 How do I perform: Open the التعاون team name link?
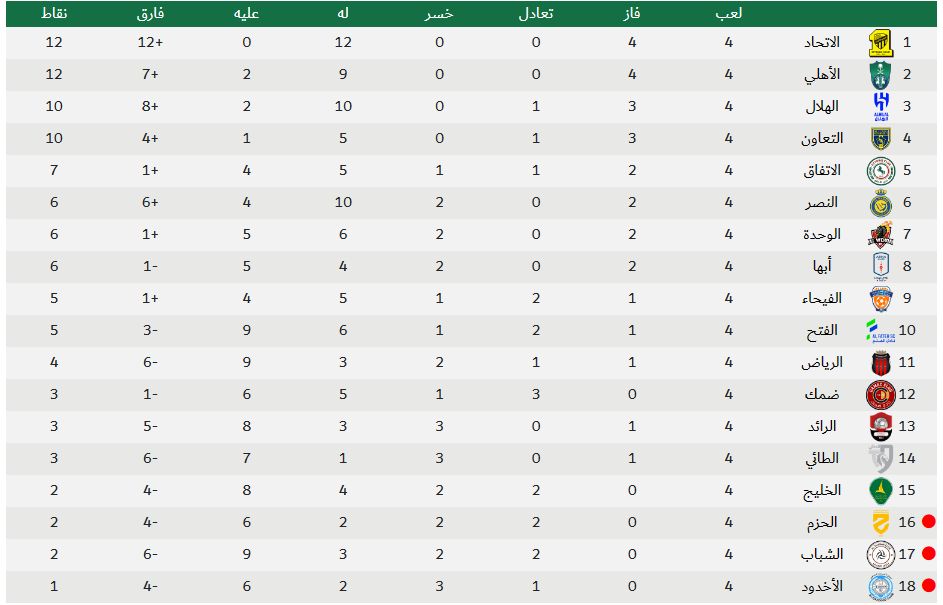point(821,139)
